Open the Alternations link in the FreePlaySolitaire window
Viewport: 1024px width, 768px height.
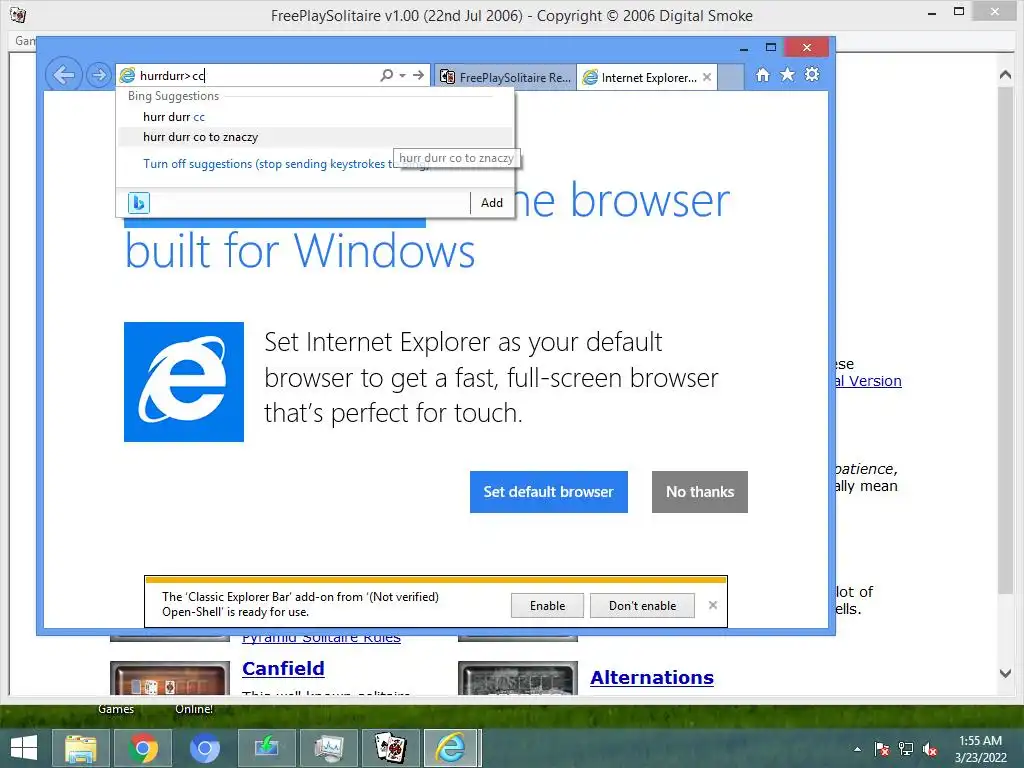(x=652, y=678)
